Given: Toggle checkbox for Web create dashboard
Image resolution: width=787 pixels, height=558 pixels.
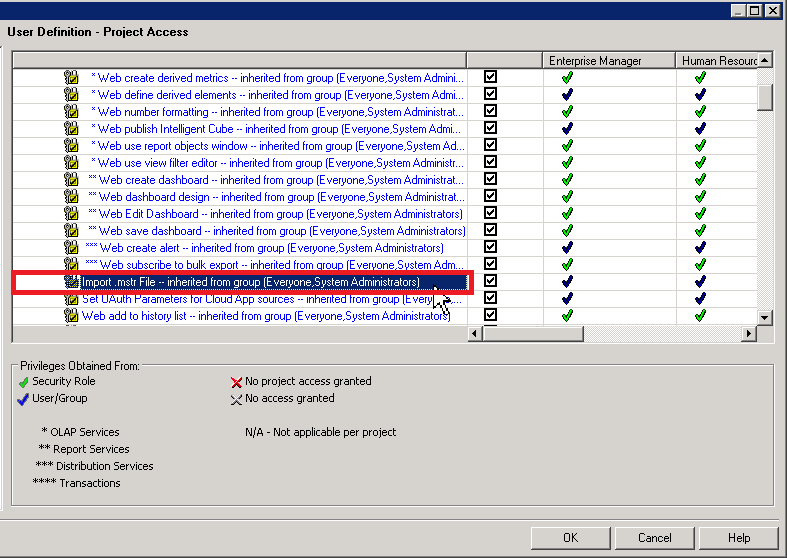Looking at the screenshot, I should pyautogui.click(x=490, y=179).
